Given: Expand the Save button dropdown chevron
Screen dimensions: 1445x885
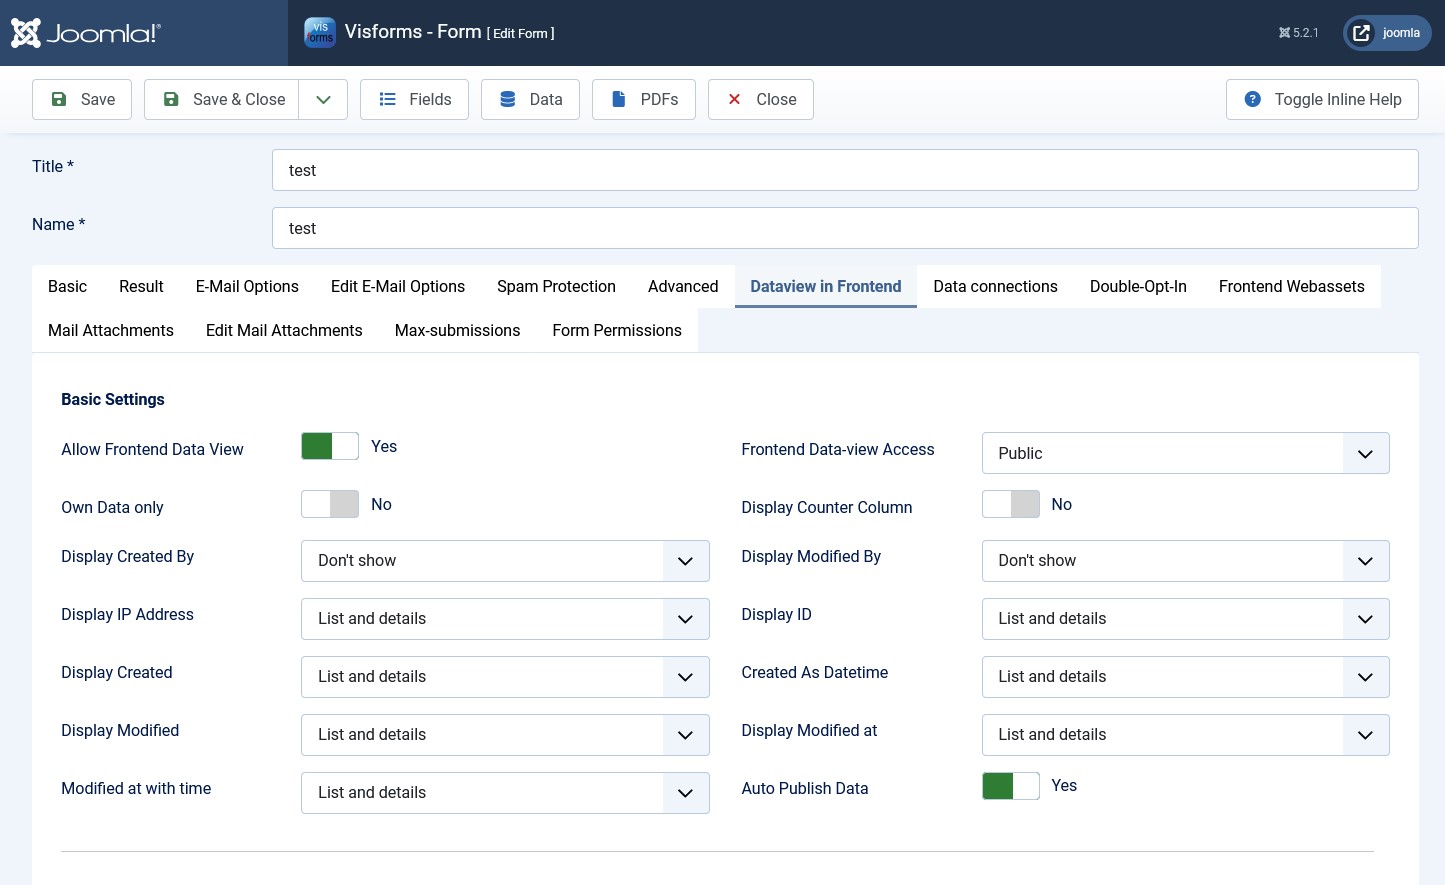Looking at the screenshot, I should [x=323, y=99].
